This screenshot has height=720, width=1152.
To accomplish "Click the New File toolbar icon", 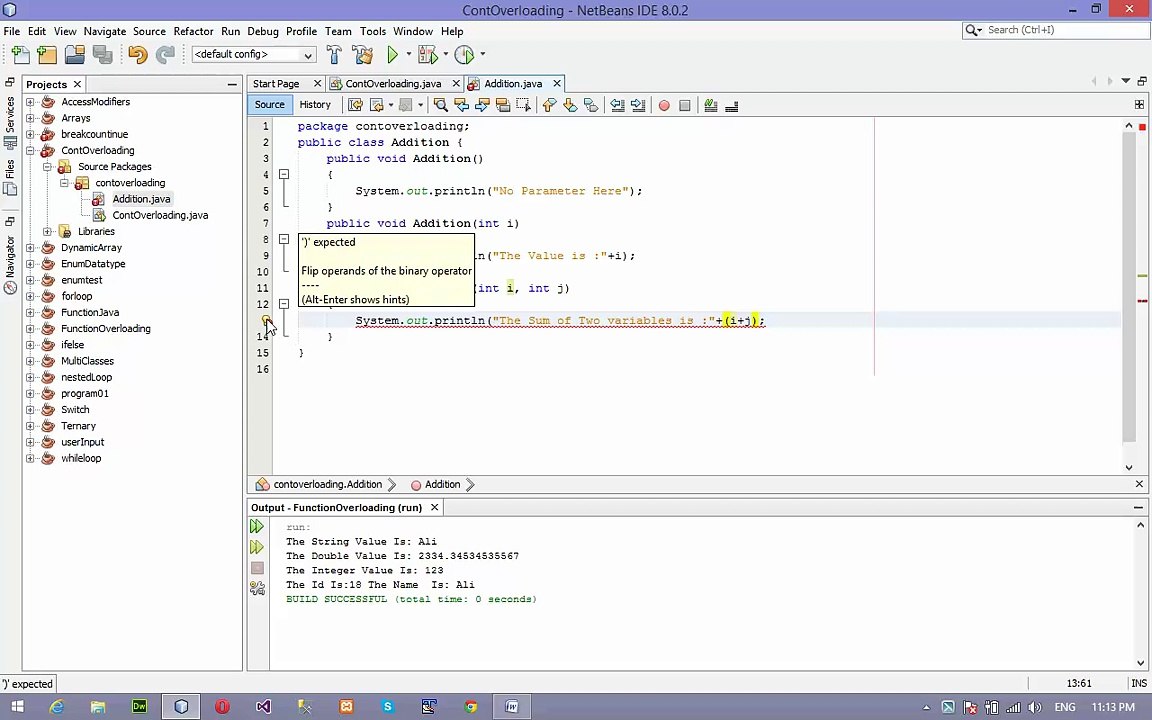I will (21, 54).
